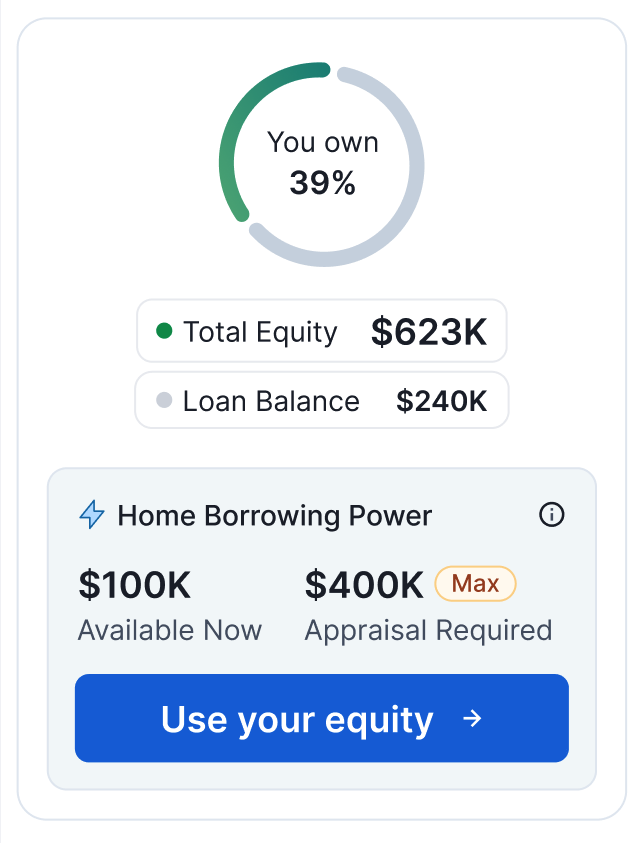Click the Use your equity button
Viewport: 643px width, 843px height.
[322, 718]
